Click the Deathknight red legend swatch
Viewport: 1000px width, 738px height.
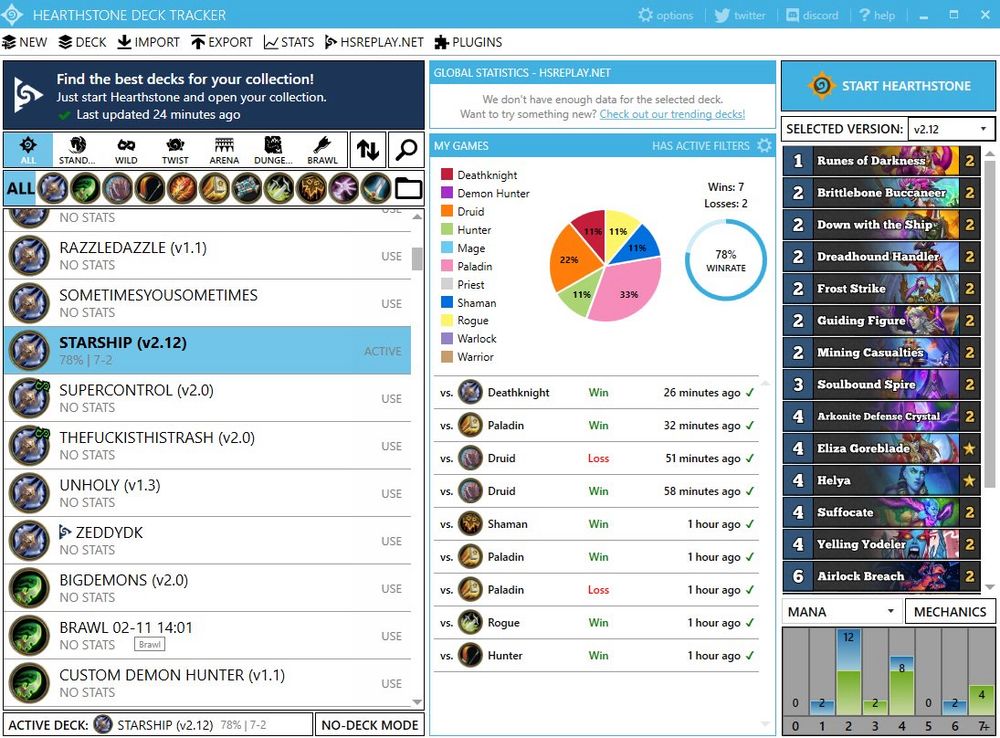(446, 174)
